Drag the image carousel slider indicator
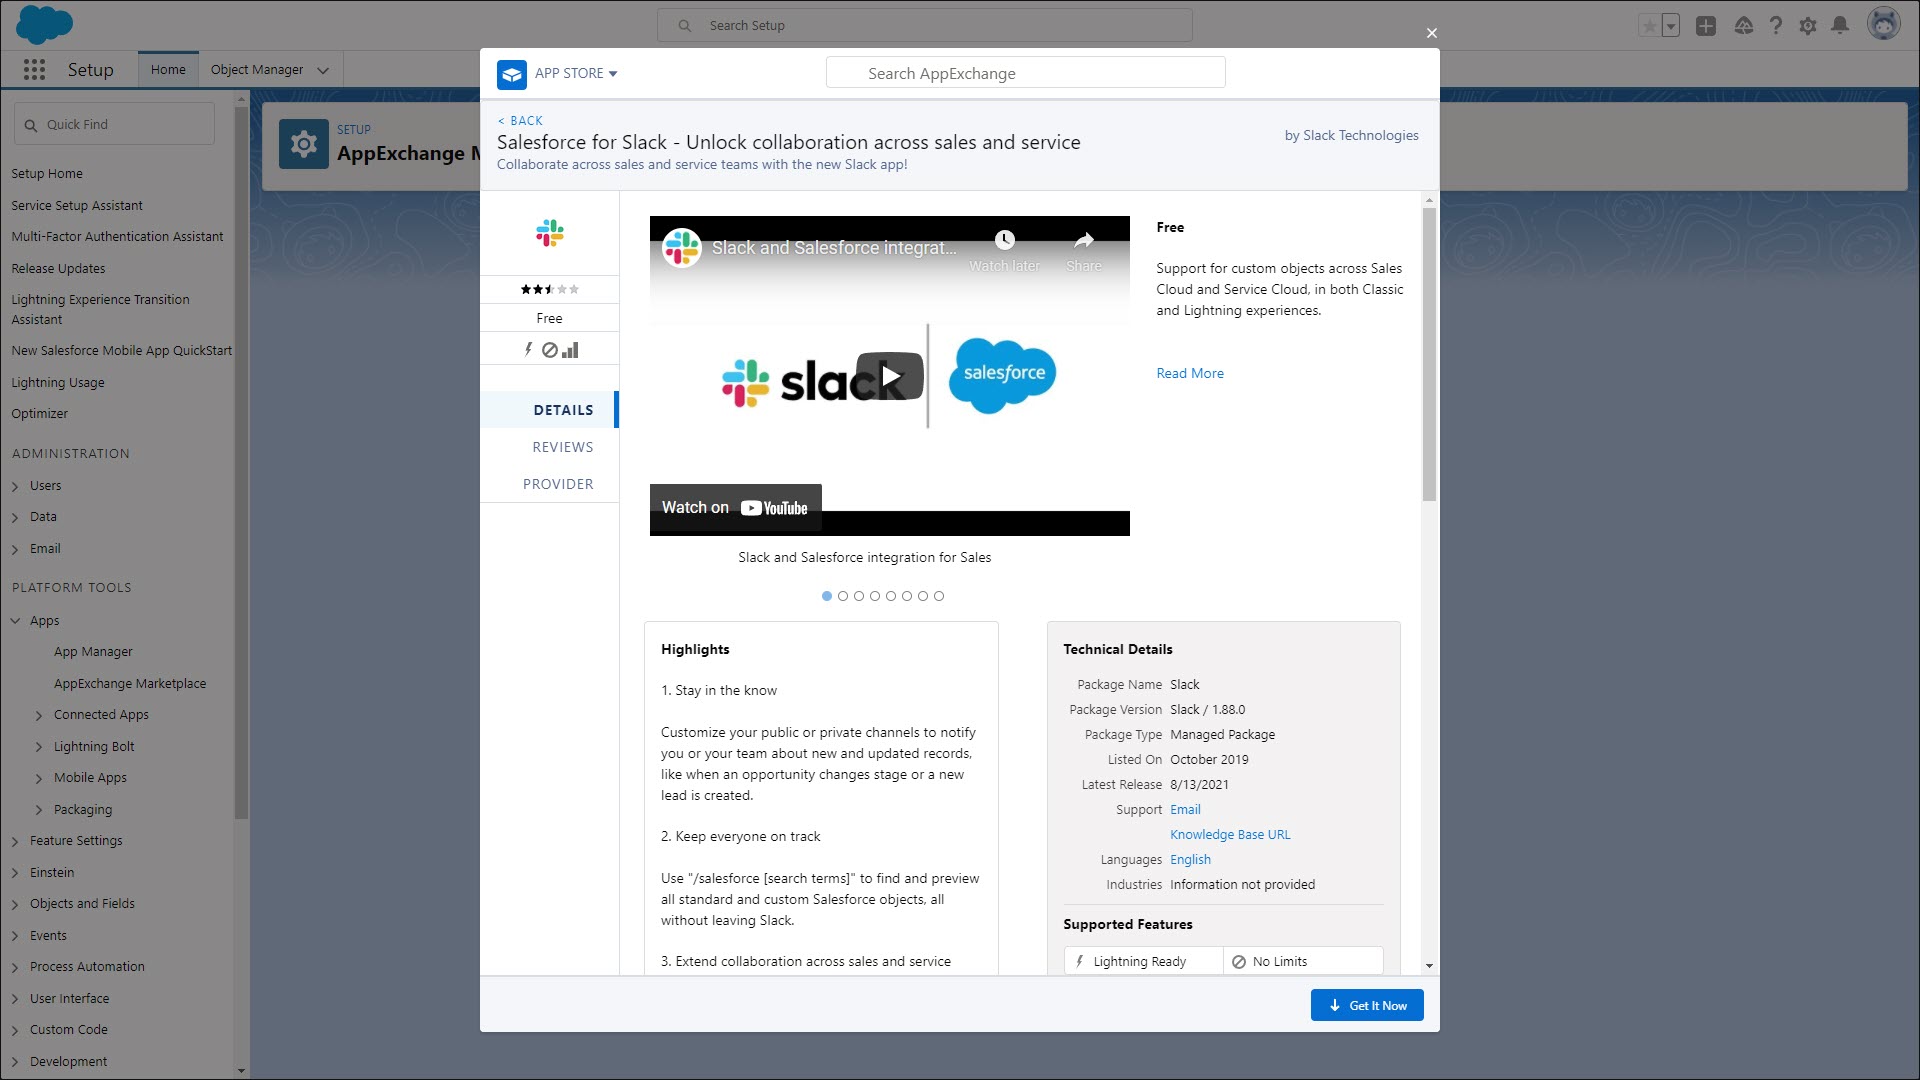 [x=827, y=596]
